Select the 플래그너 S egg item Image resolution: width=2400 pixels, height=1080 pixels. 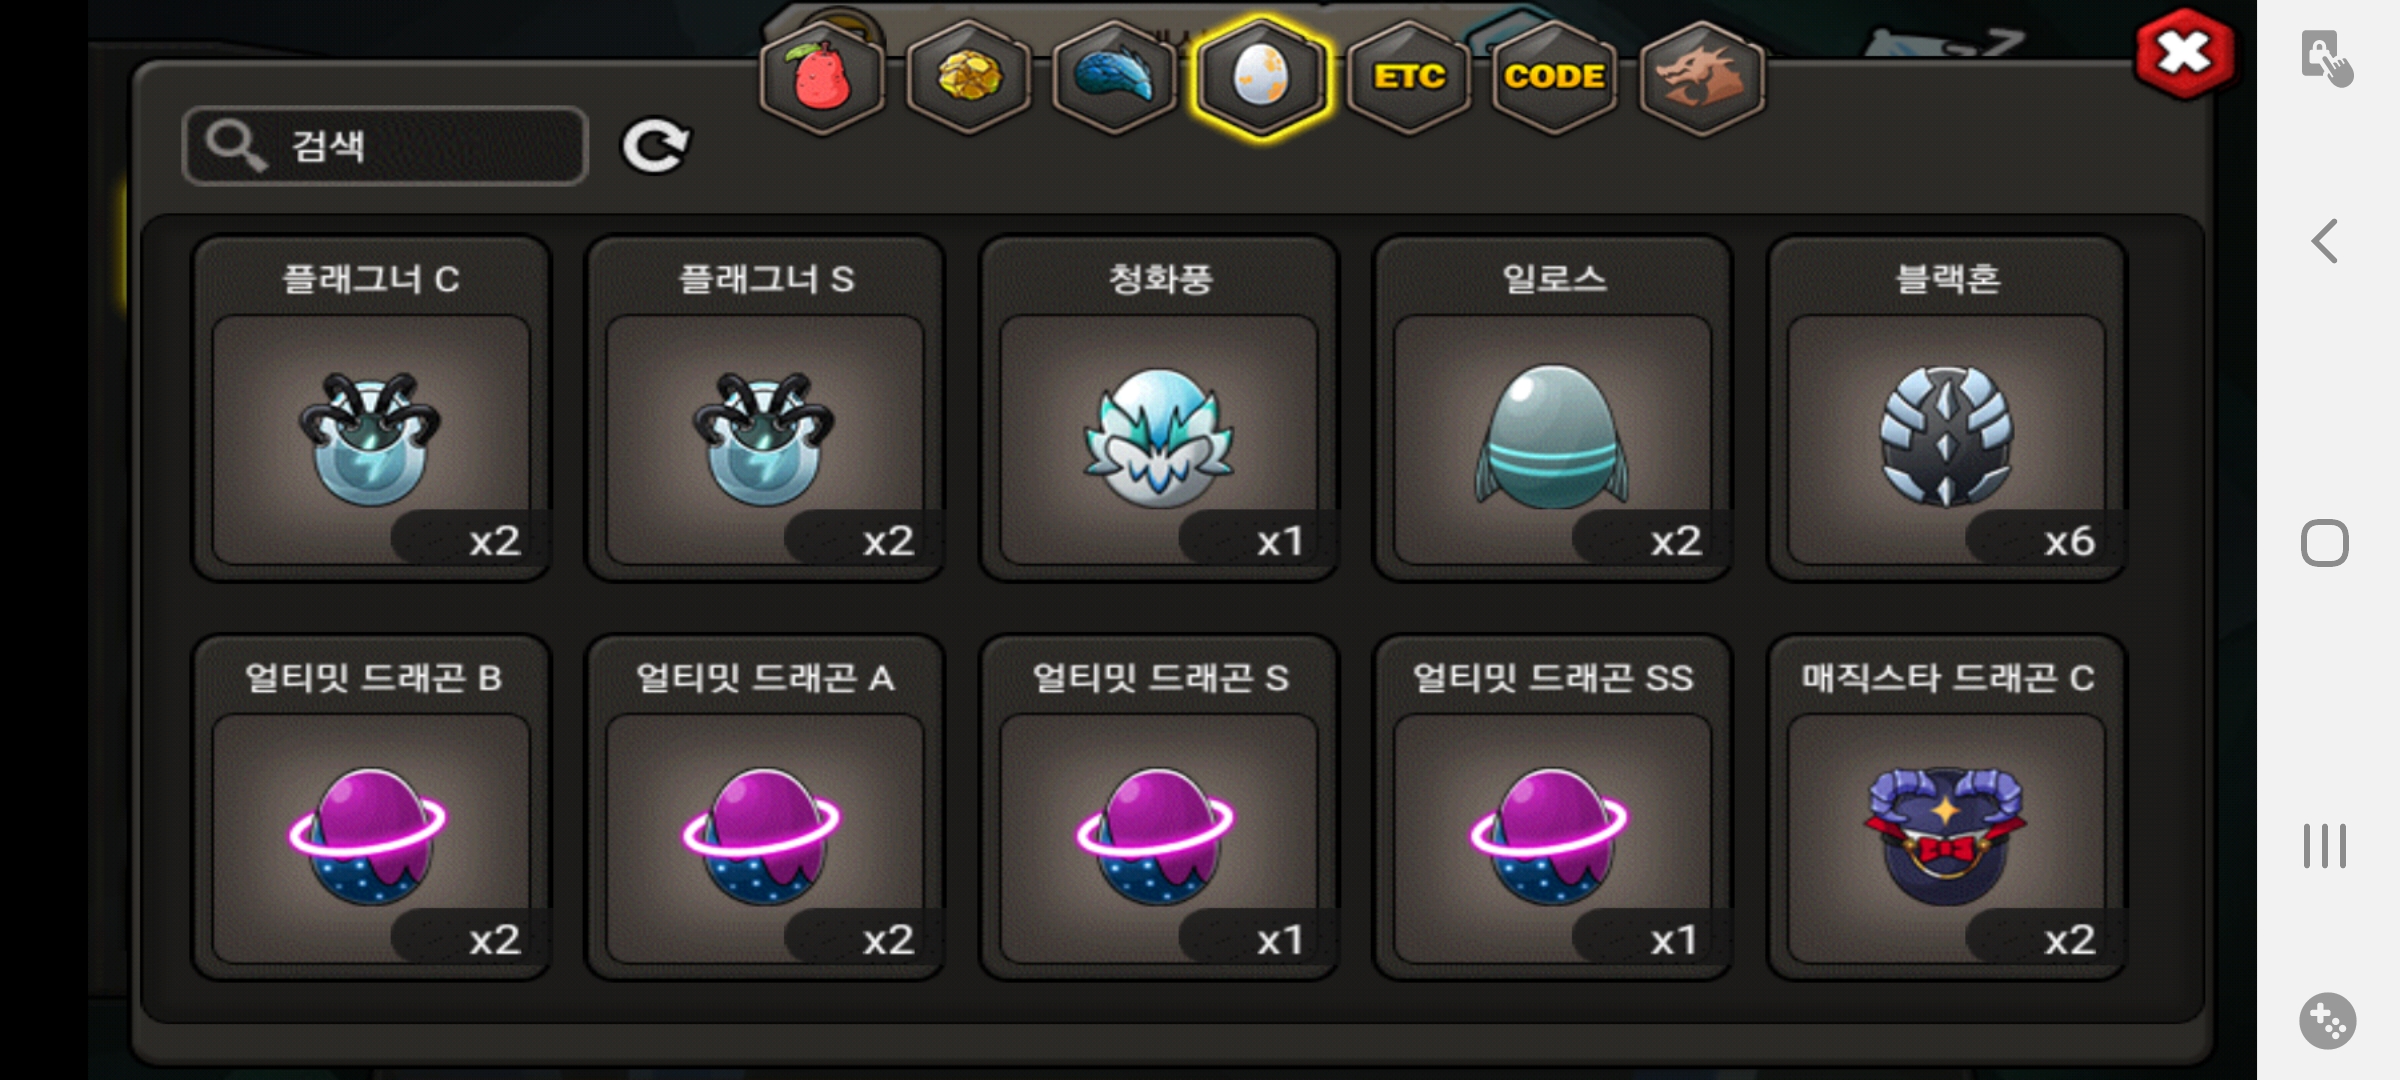[765, 408]
